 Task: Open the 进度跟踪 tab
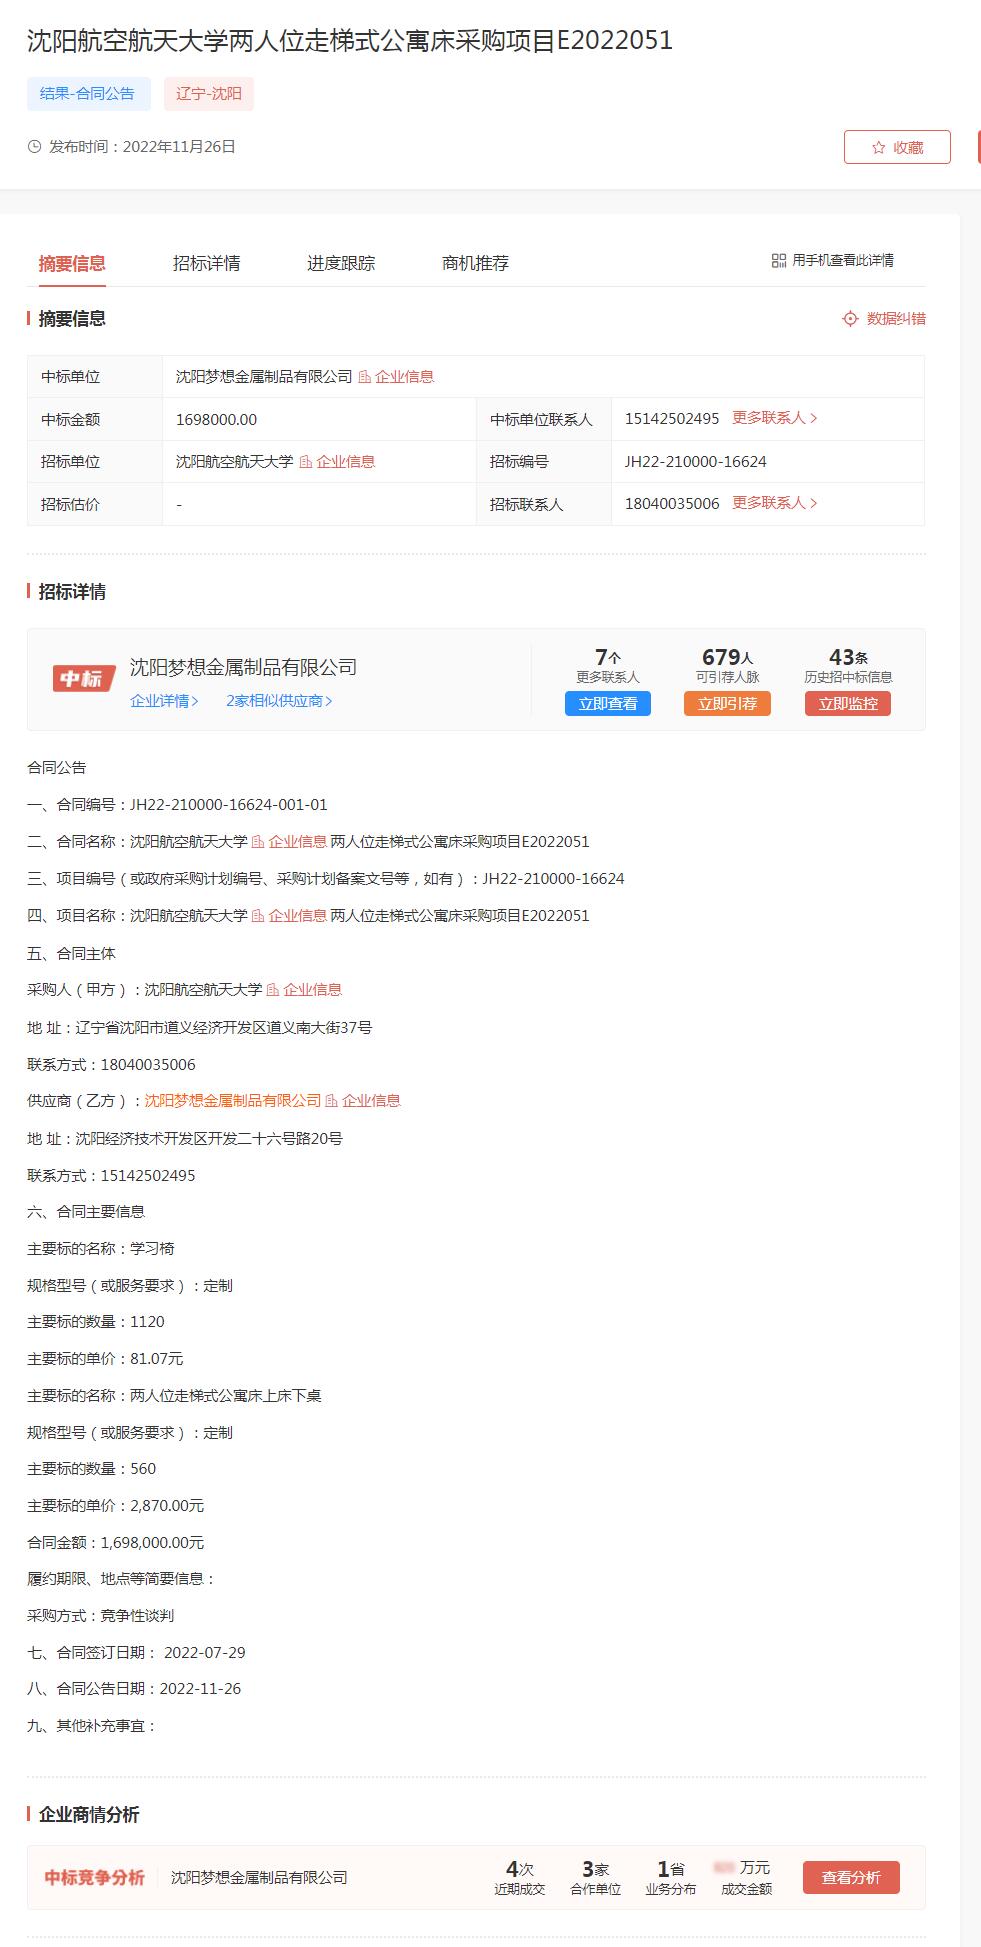tap(341, 263)
